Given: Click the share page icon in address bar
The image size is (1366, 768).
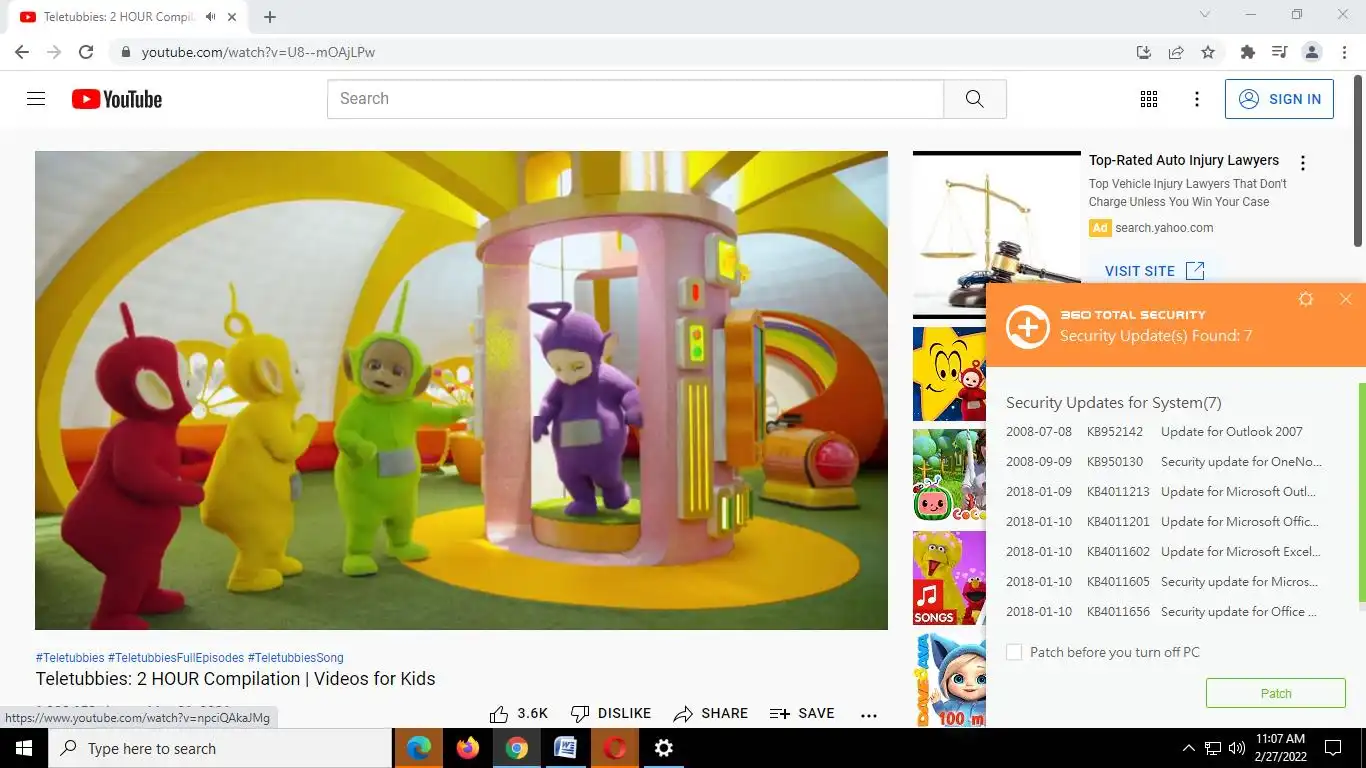Looking at the screenshot, I should coord(1176,52).
